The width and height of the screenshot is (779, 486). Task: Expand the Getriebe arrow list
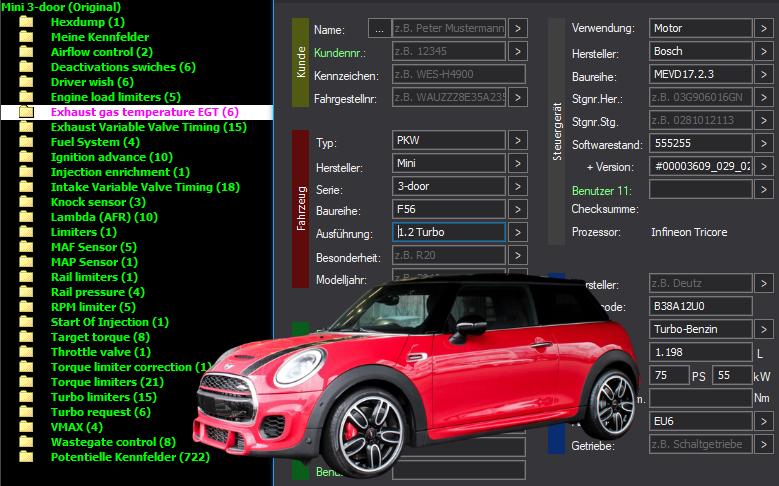pyautogui.click(x=764, y=444)
